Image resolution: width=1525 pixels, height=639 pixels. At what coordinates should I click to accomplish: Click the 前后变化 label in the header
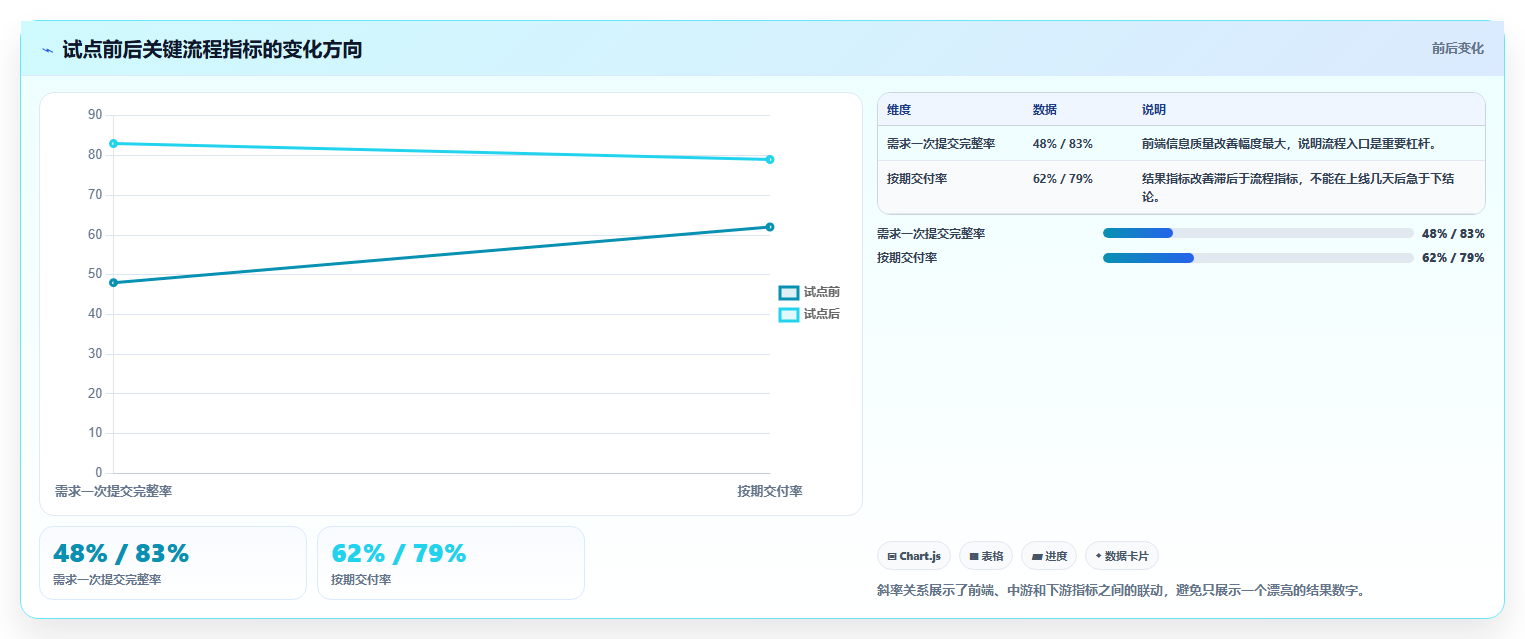[x=1457, y=48]
